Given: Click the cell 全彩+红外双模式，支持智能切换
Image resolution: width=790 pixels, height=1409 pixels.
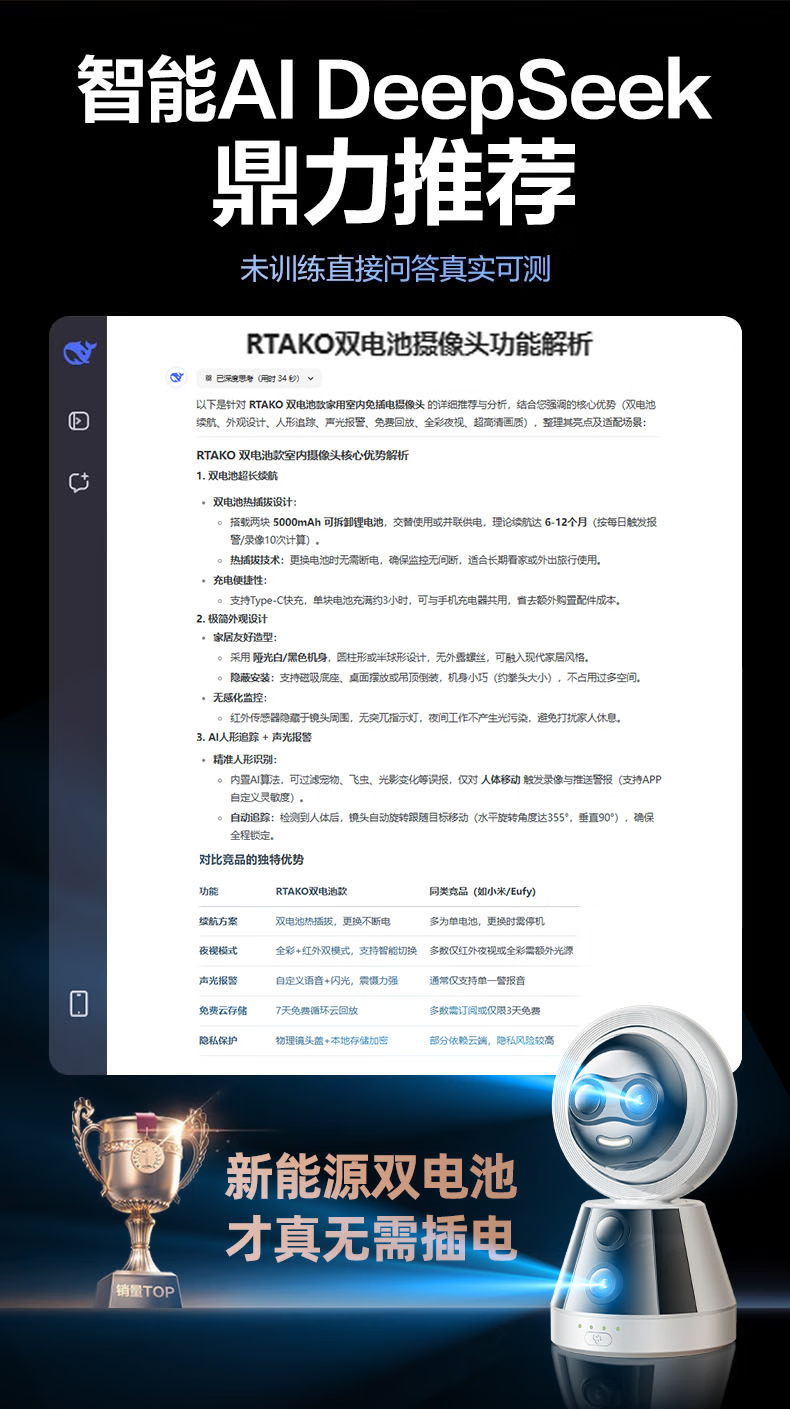Looking at the screenshot, I should pyautogui.click(x=346, y=950).
